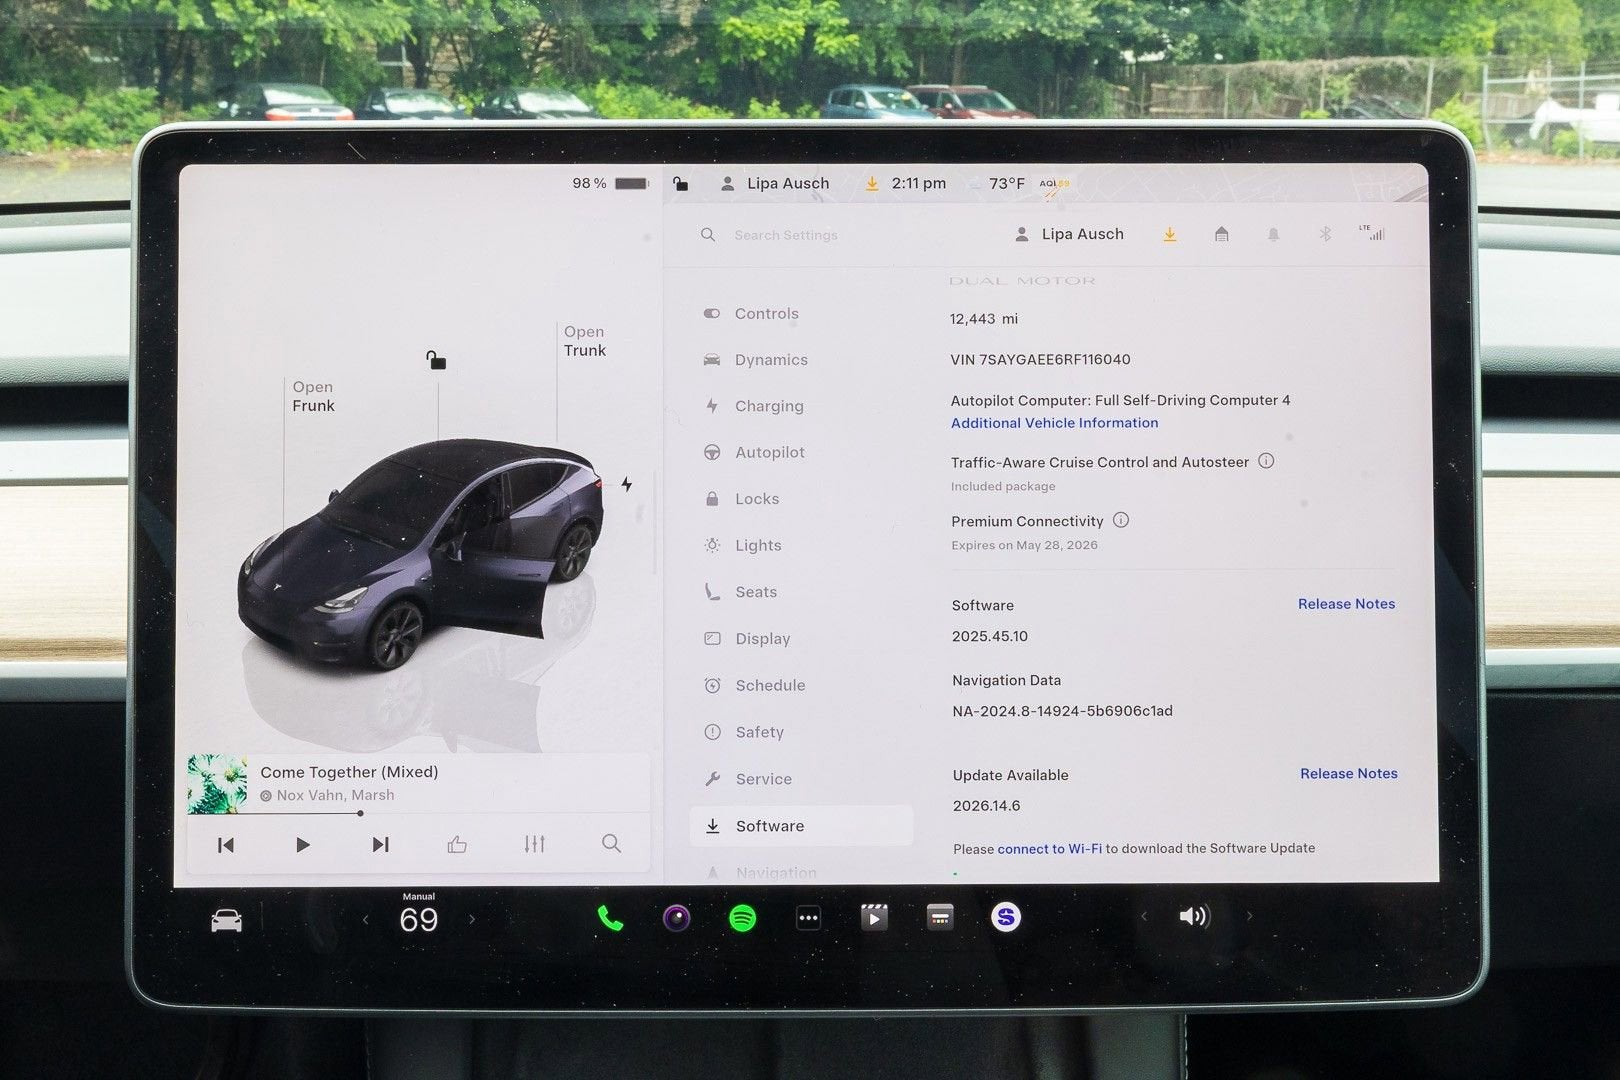Open Release Notes for update 2026.14.6
Screen dimensions: 1620x1080
(x=1349, y=774)
